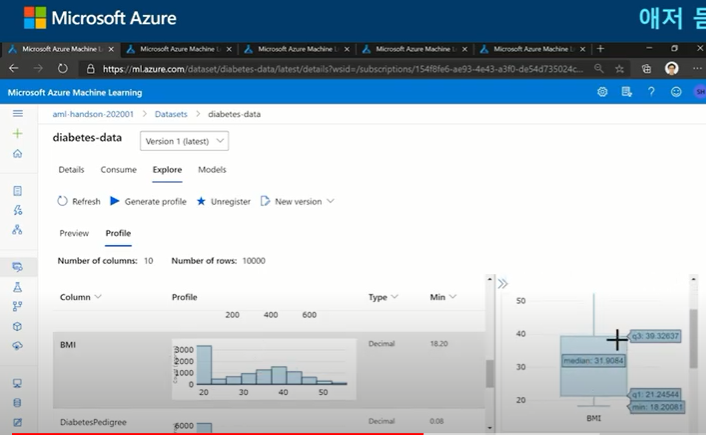Send feedback via smiley icon
The height and width of the screenshot is (435, 706).
coord(676,92)
